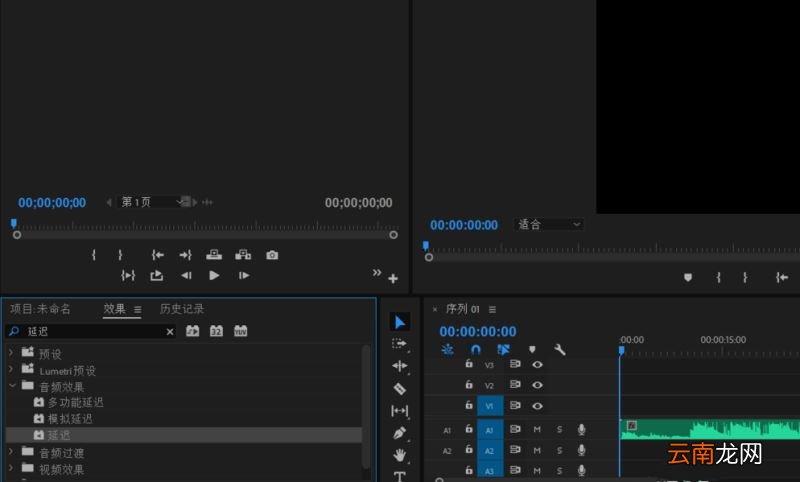Go to In point in Source monitor

click(158, 255)
